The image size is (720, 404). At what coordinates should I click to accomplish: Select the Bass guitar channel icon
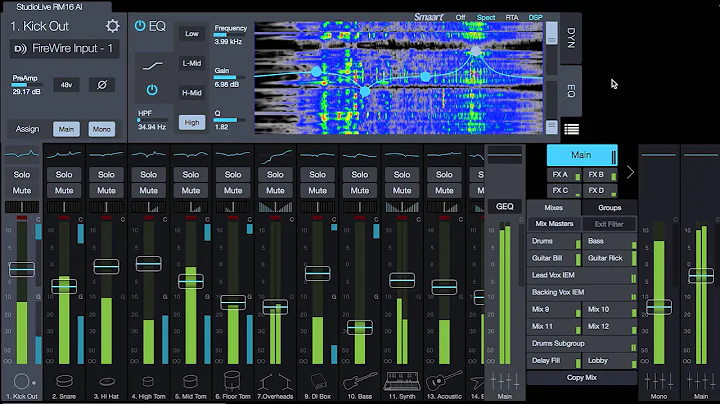(360, 381)
